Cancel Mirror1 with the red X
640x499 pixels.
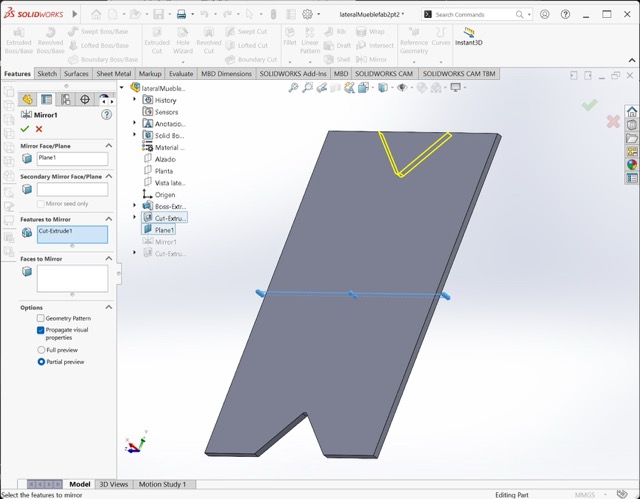39,129
